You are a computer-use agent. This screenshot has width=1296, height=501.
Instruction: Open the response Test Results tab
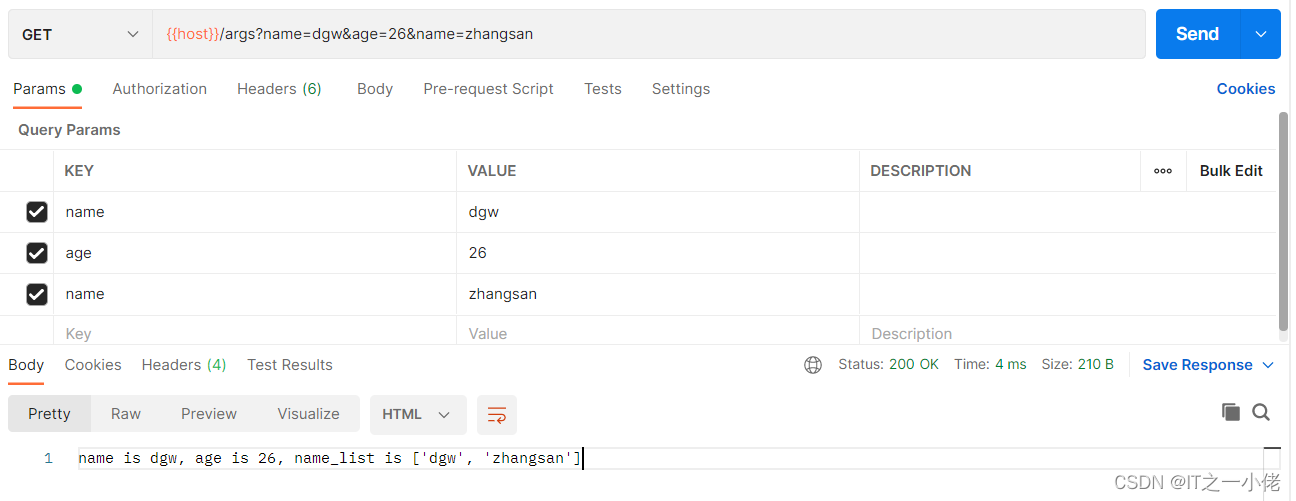pyautogui.click(x=290, y=365)
